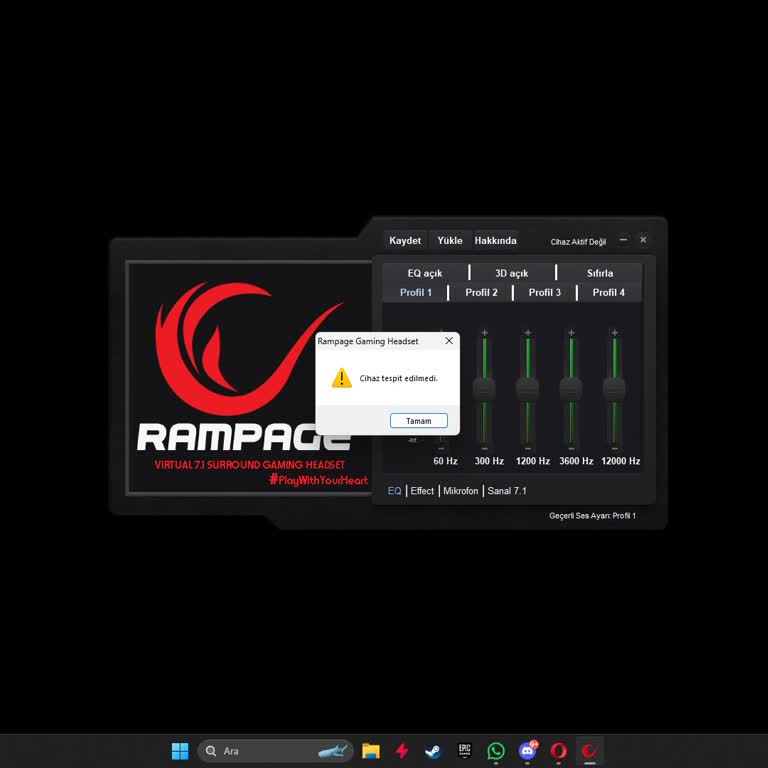
Task: Click the 60 Hz band label
Action: 445,461
